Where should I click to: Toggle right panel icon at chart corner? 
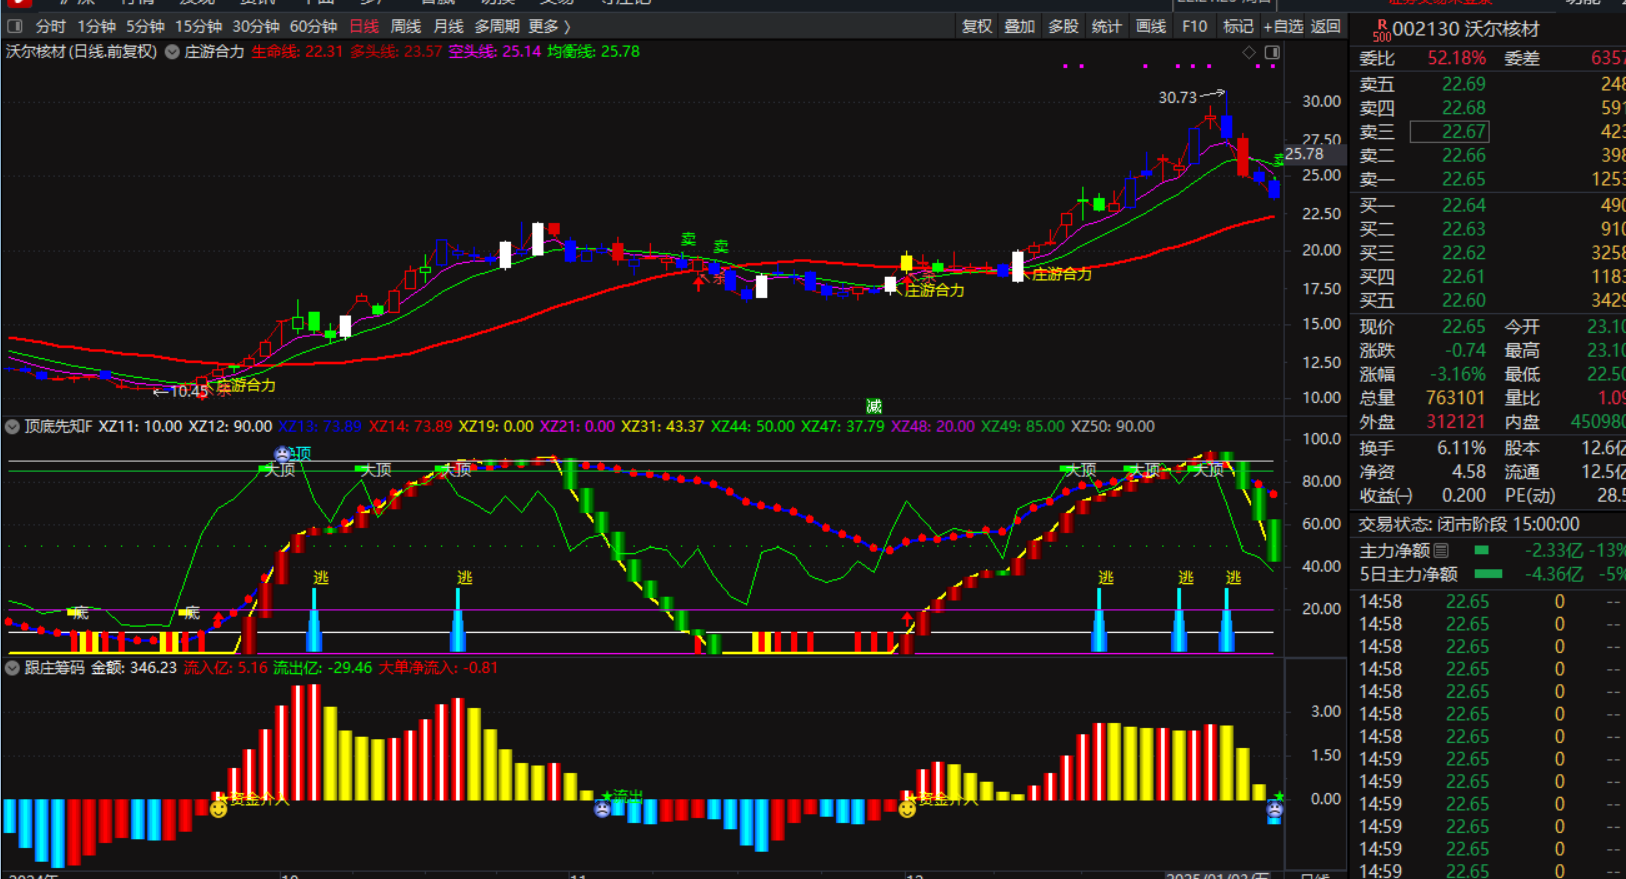[1272, 52]
